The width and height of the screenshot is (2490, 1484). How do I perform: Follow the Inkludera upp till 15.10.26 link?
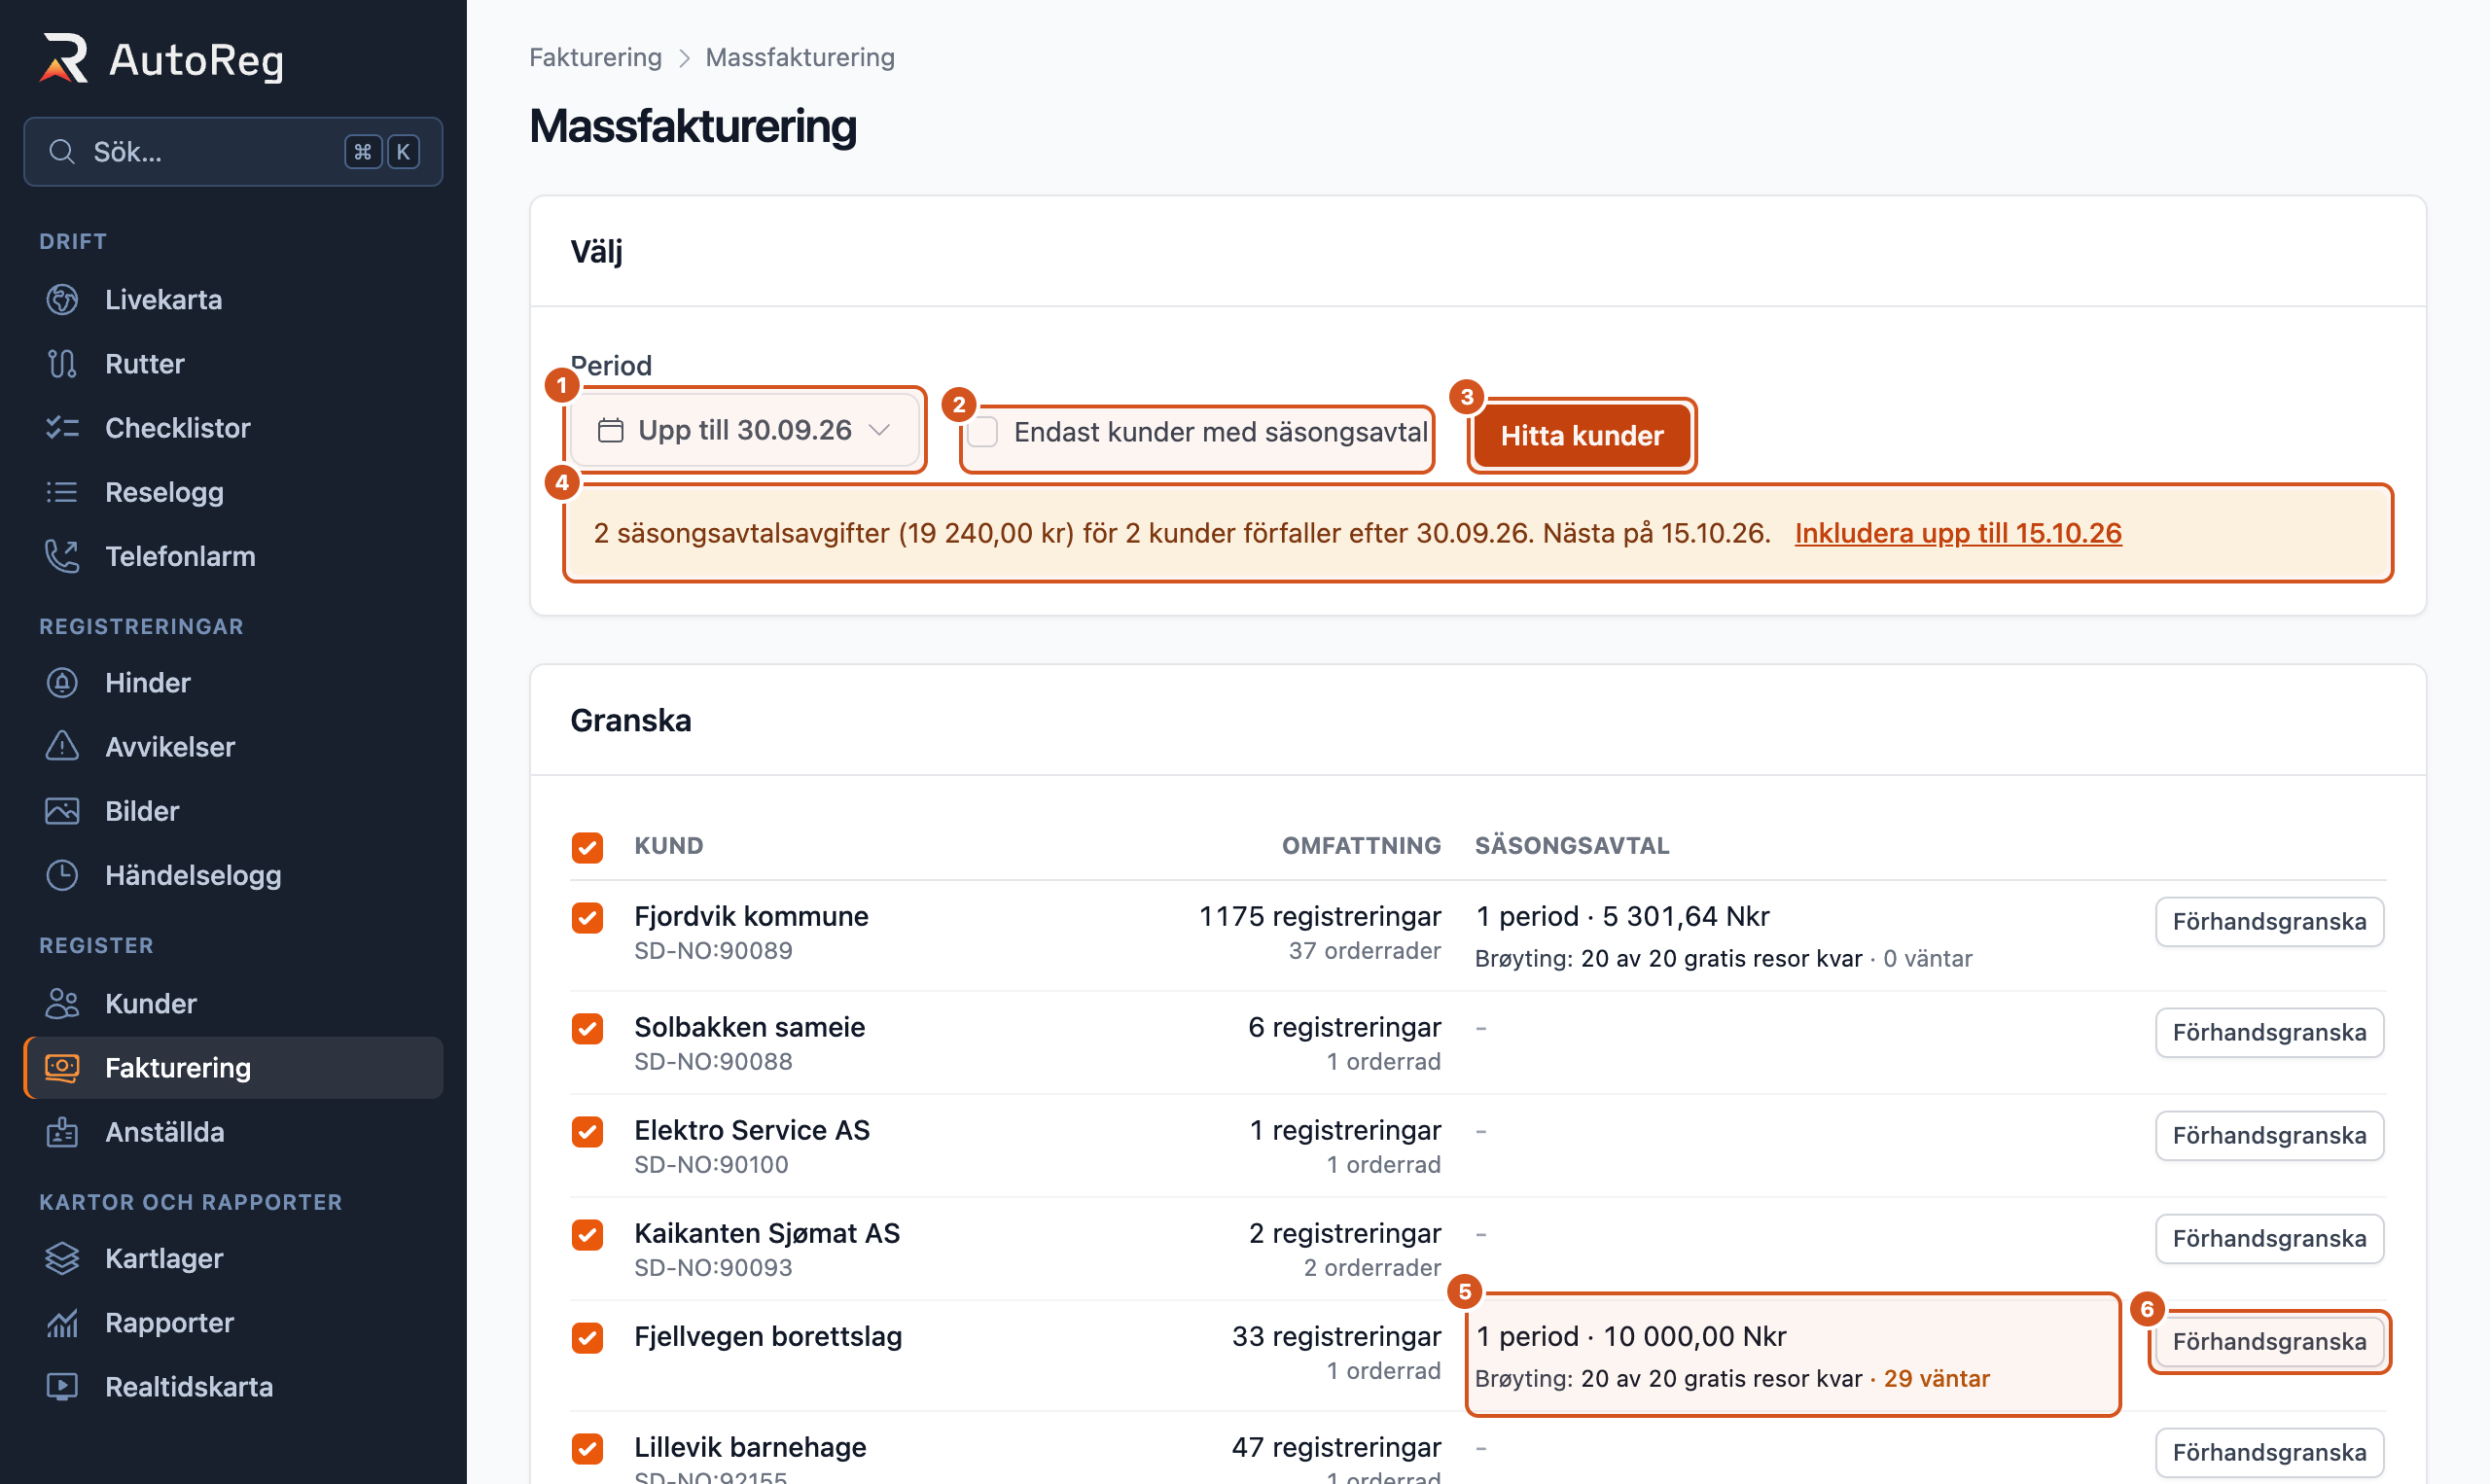point(1958,533)
